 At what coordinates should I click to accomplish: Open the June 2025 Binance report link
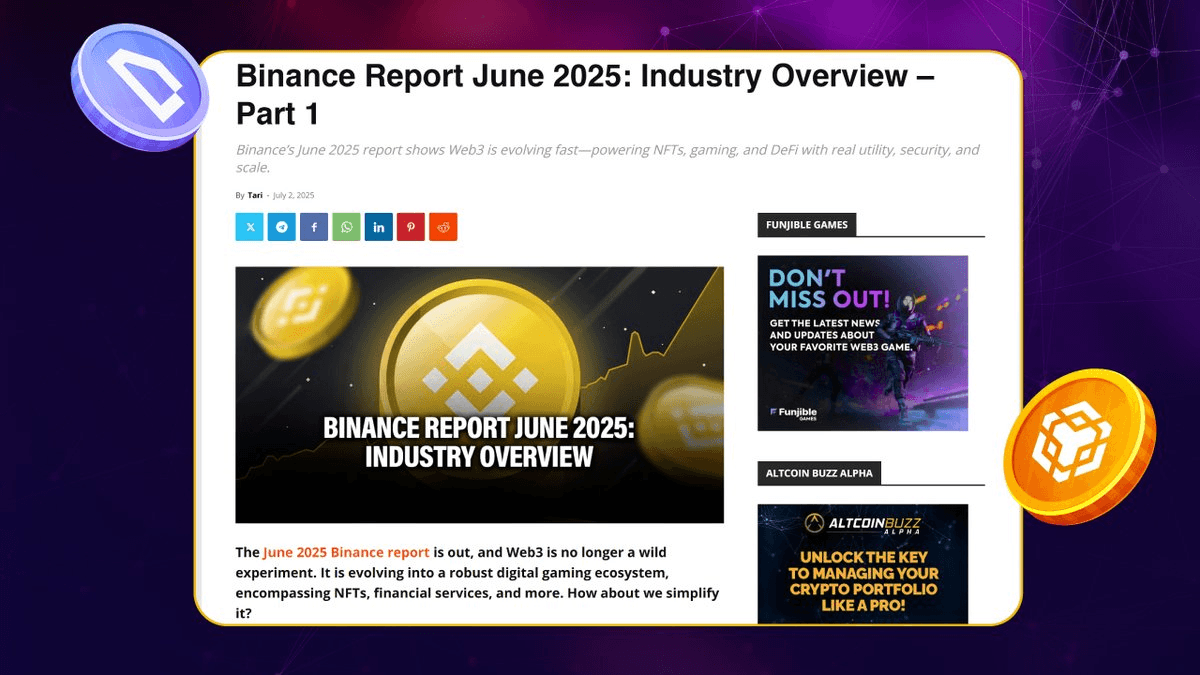(x=346, y=552)
